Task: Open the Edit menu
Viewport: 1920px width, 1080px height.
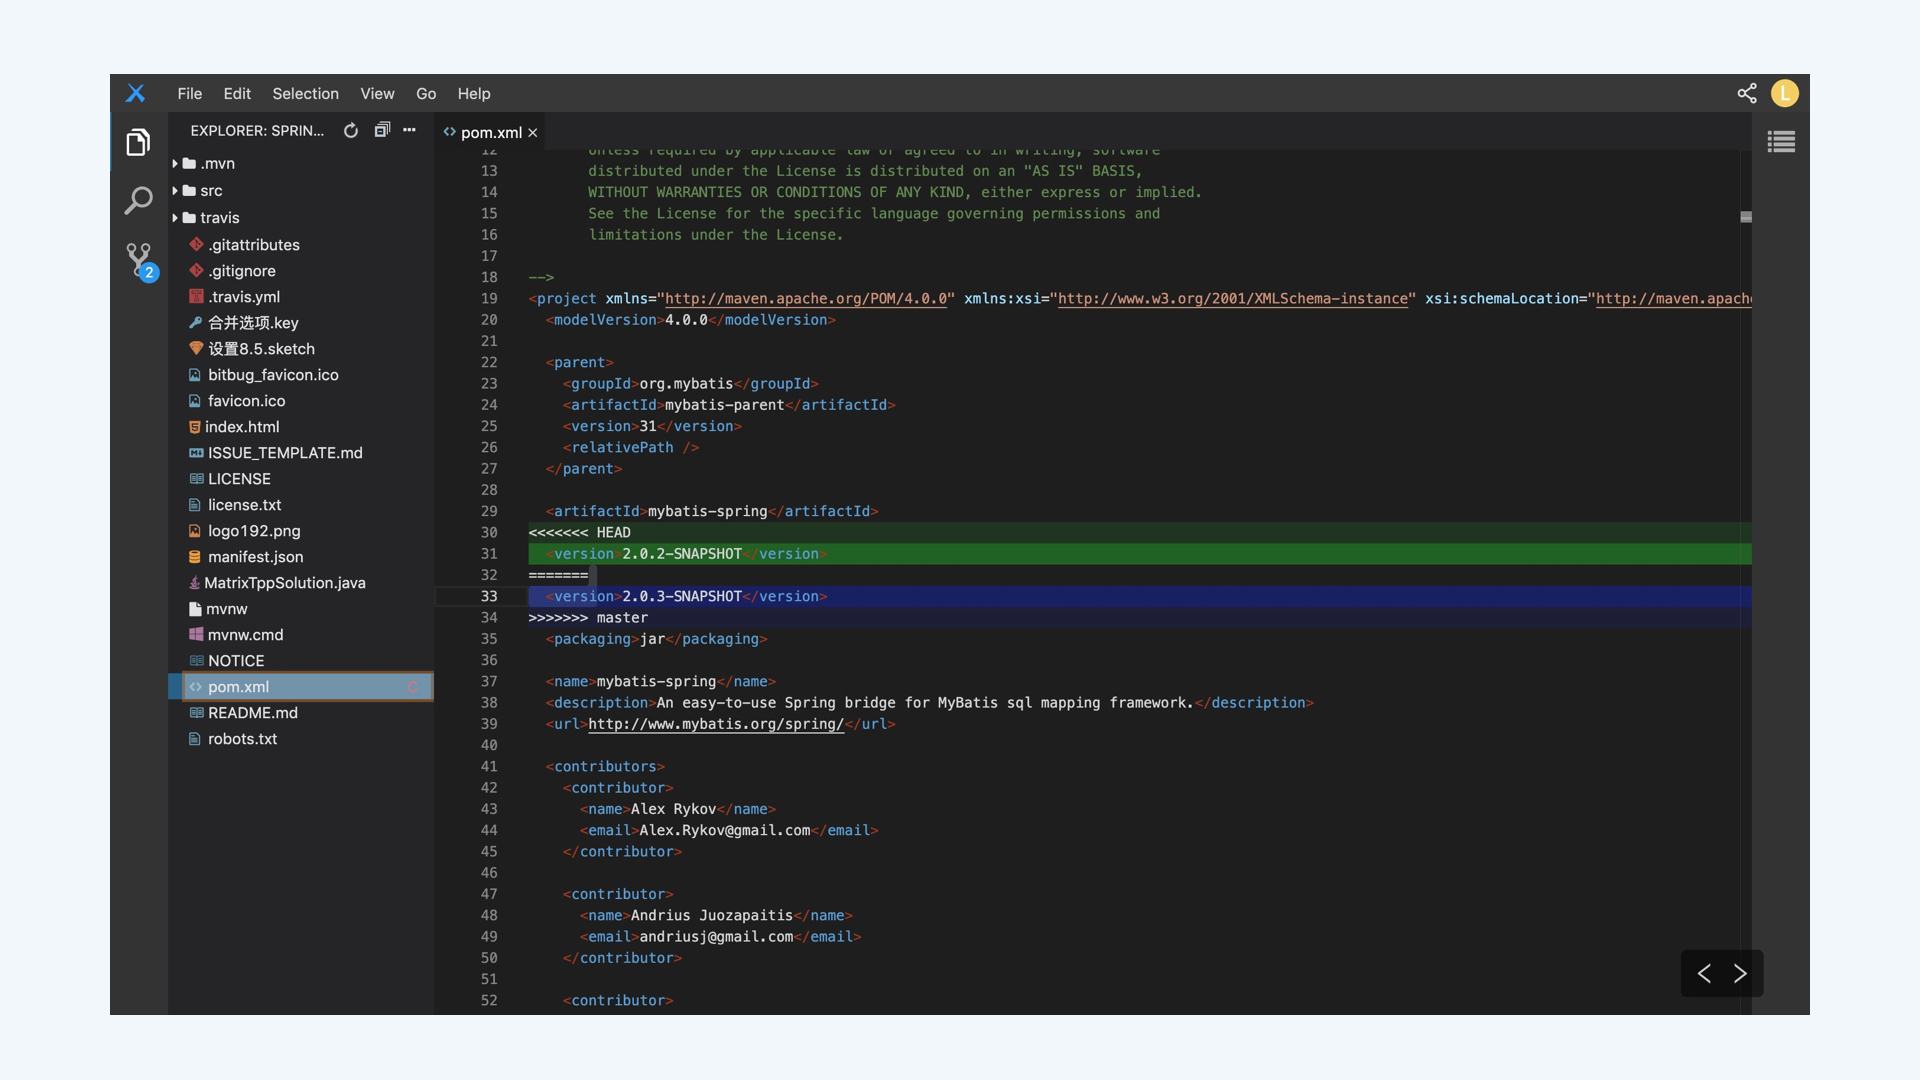Action: click(237, 93)
